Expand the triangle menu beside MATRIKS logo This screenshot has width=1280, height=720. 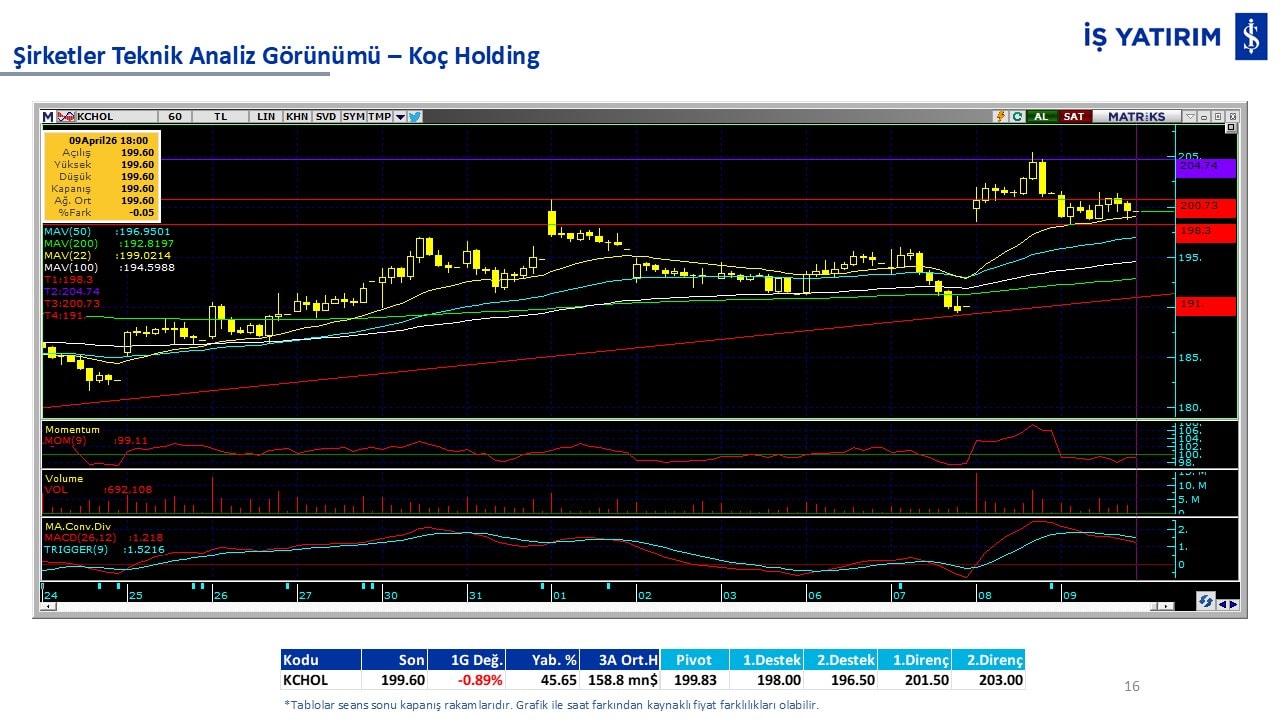[x=1189, y=116]
